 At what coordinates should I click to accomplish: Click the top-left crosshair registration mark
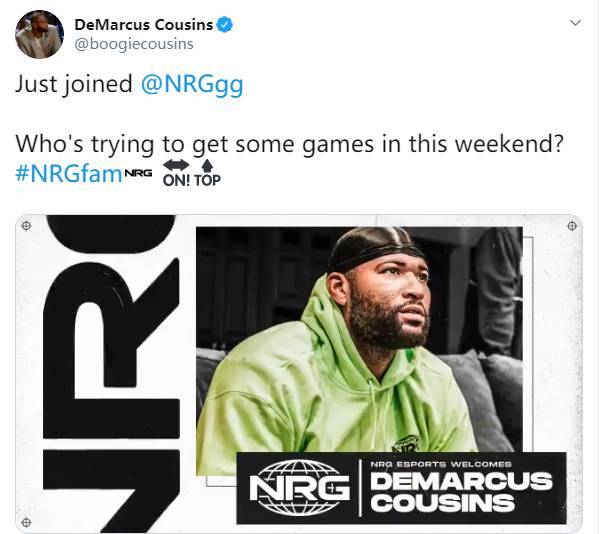26,226
